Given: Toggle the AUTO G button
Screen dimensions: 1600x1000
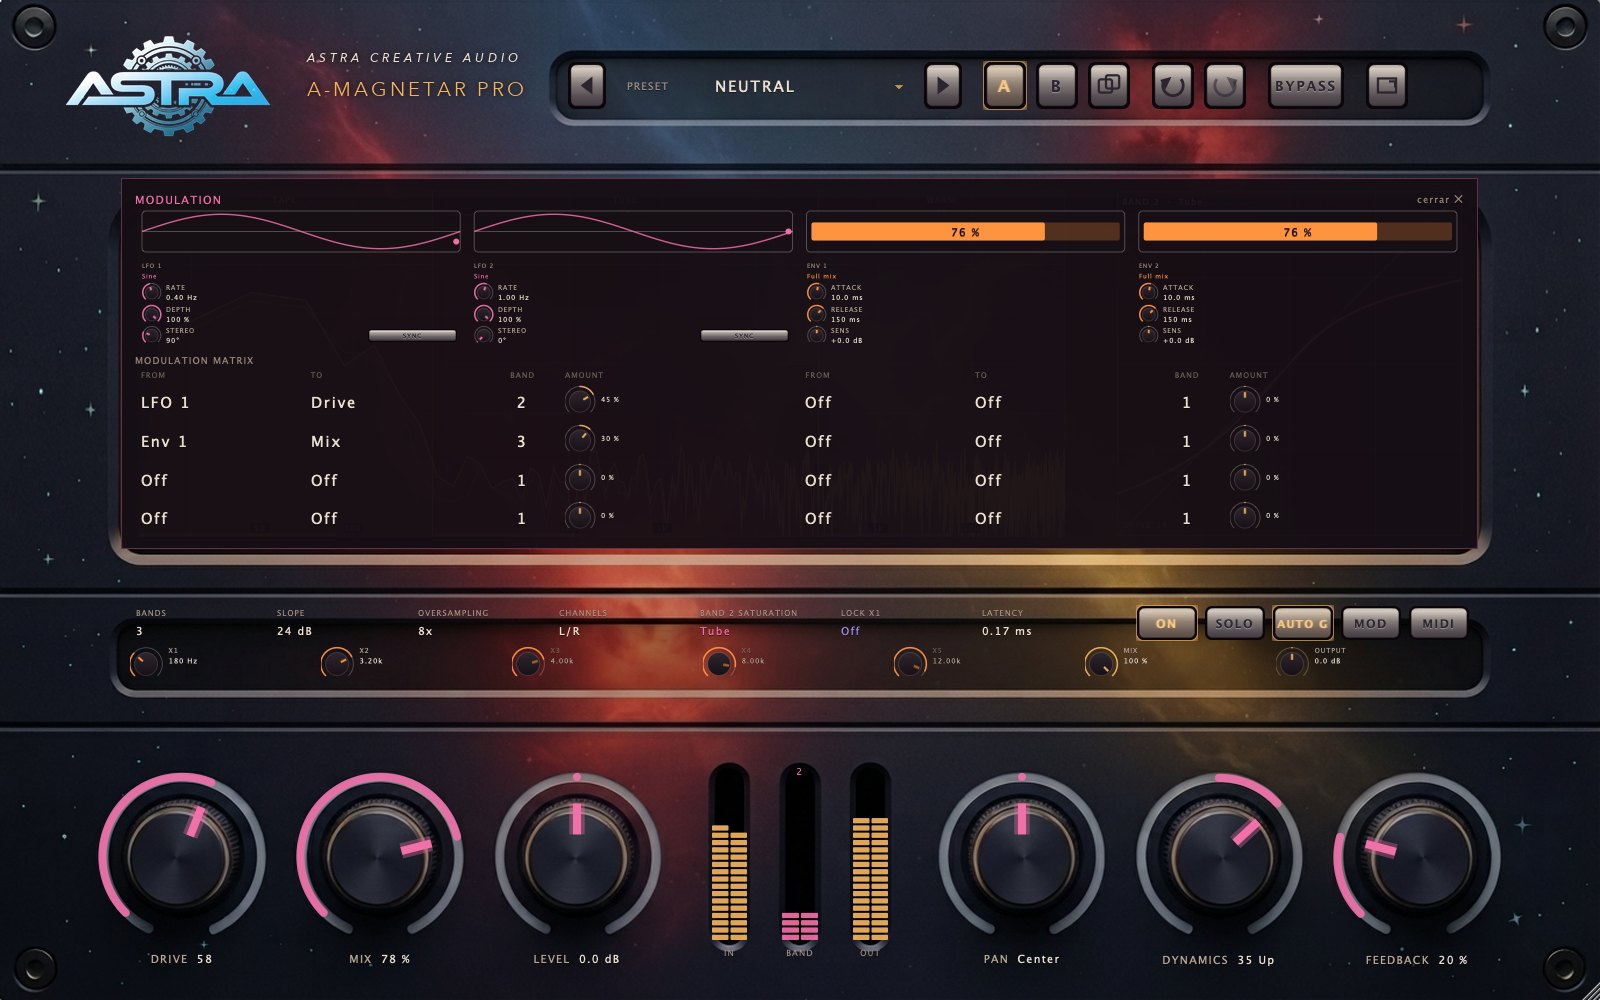Looking at the screenshot, I should pyautogui.click(x=1302, y=623).
